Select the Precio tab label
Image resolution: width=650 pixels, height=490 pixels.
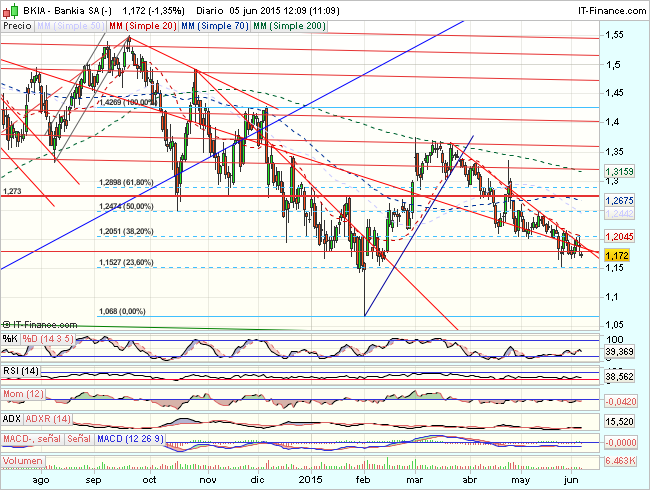(x=17, y=23)
